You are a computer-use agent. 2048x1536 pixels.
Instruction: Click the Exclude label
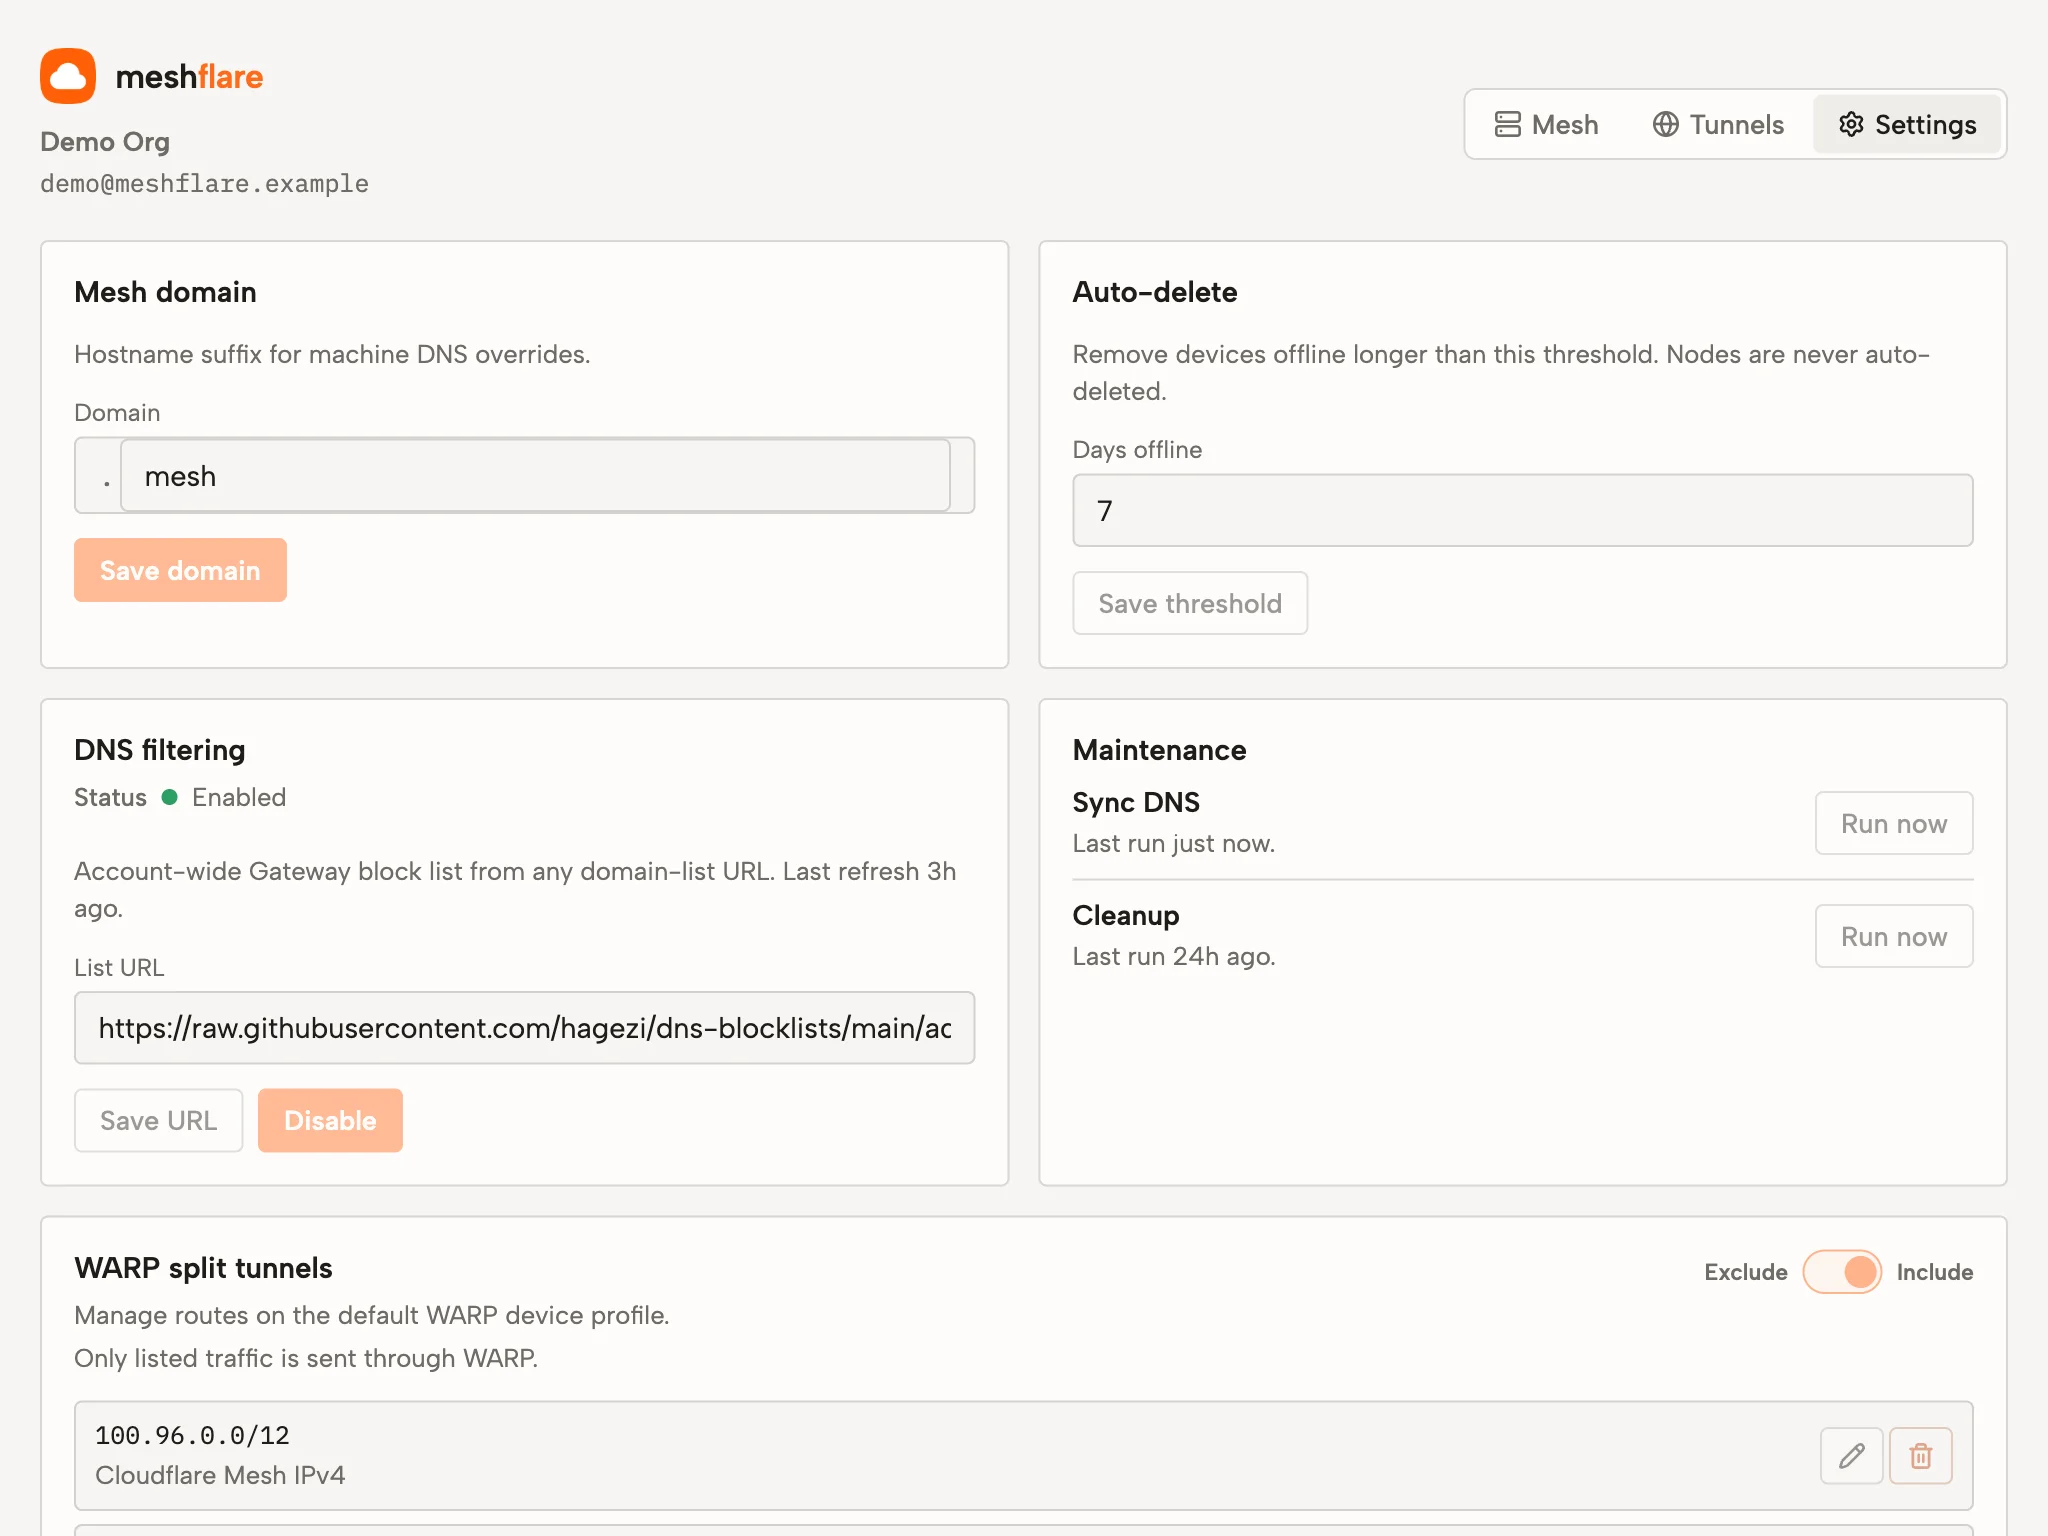[1745, 1272]
